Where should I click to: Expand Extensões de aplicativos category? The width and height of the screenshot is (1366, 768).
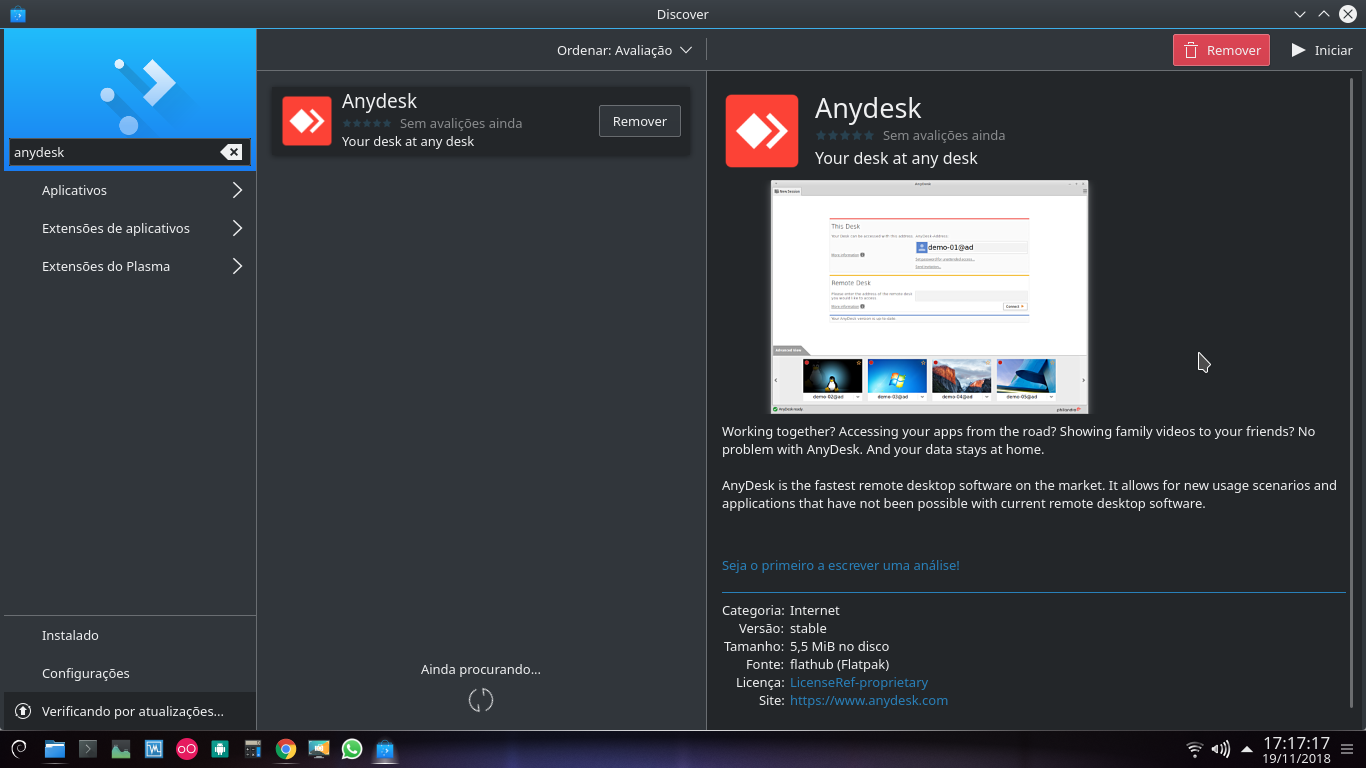130,228
